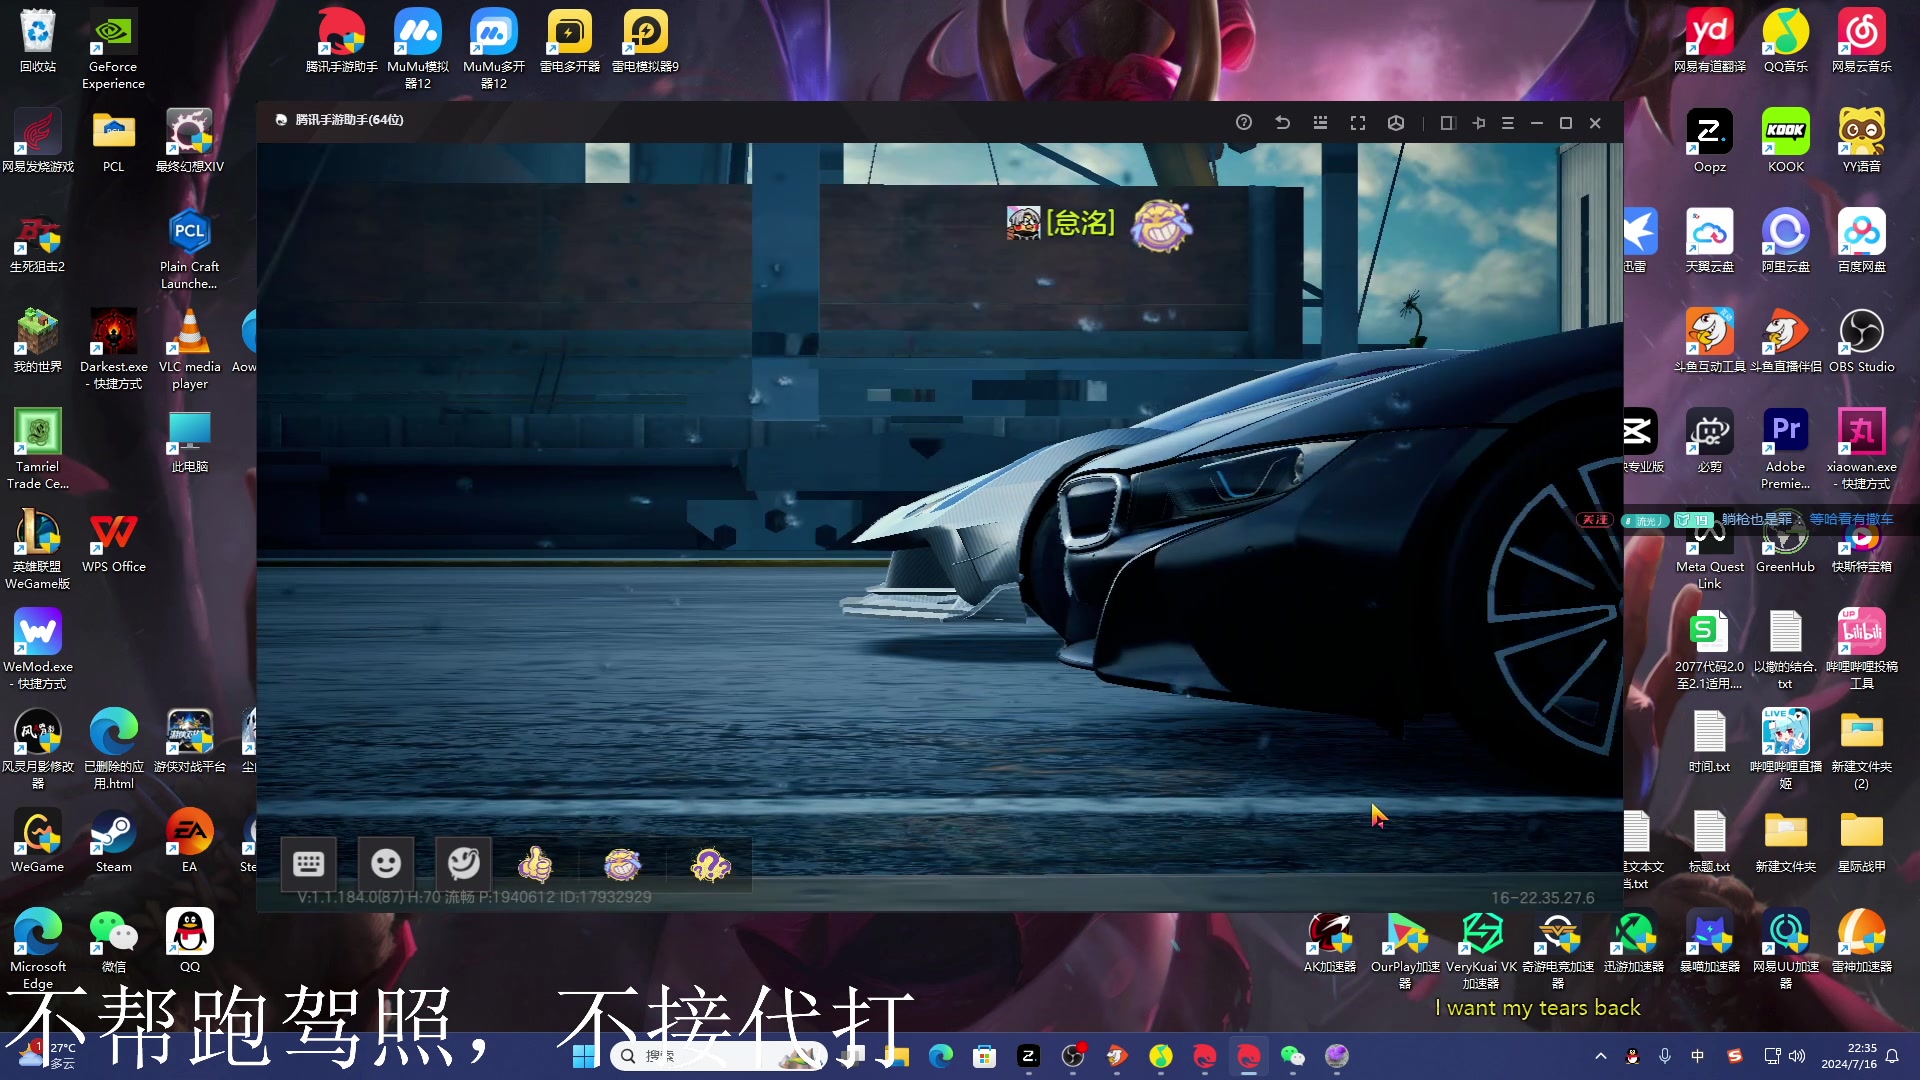Click the 关注 follow badge in overlay
This screenshot has width=1920, height=1080.
[x=1595, y=520]
